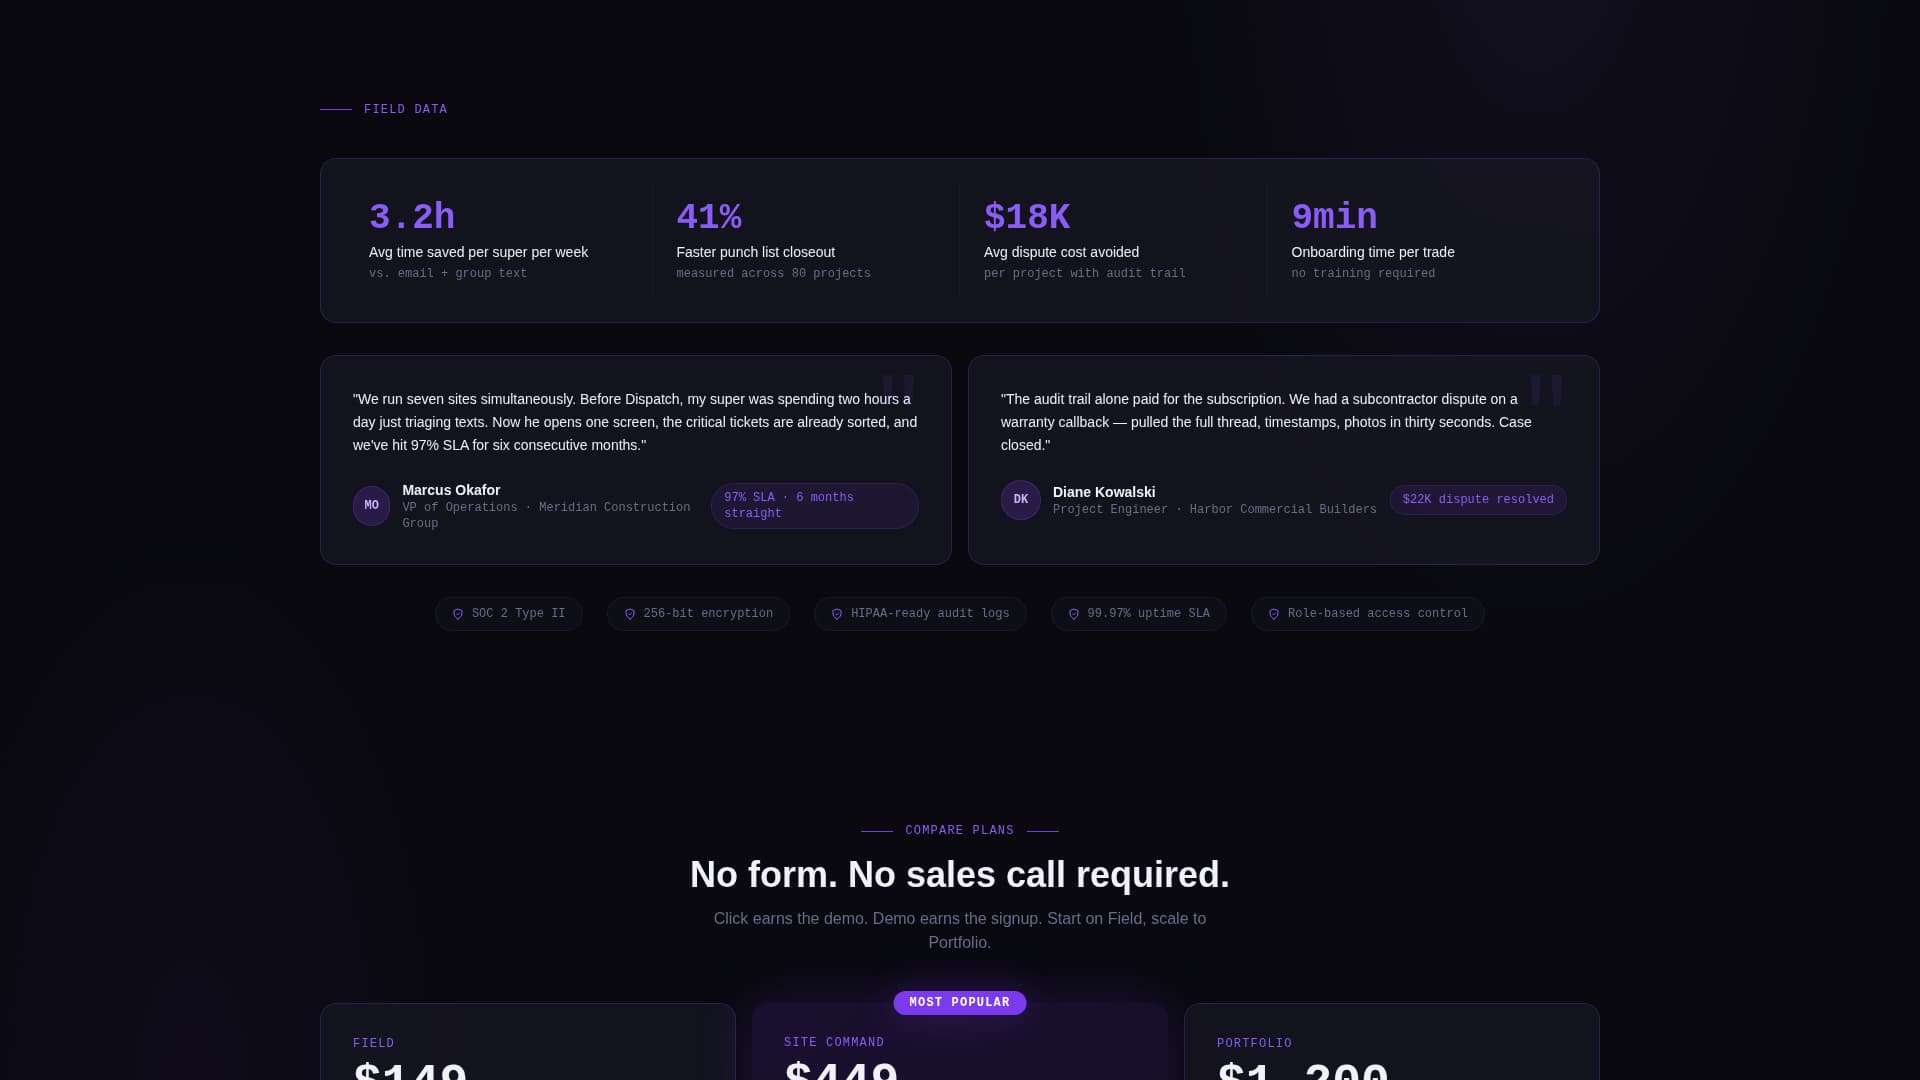Click the HIPAA-ready audit logs shield icon

tap(837, 614)
